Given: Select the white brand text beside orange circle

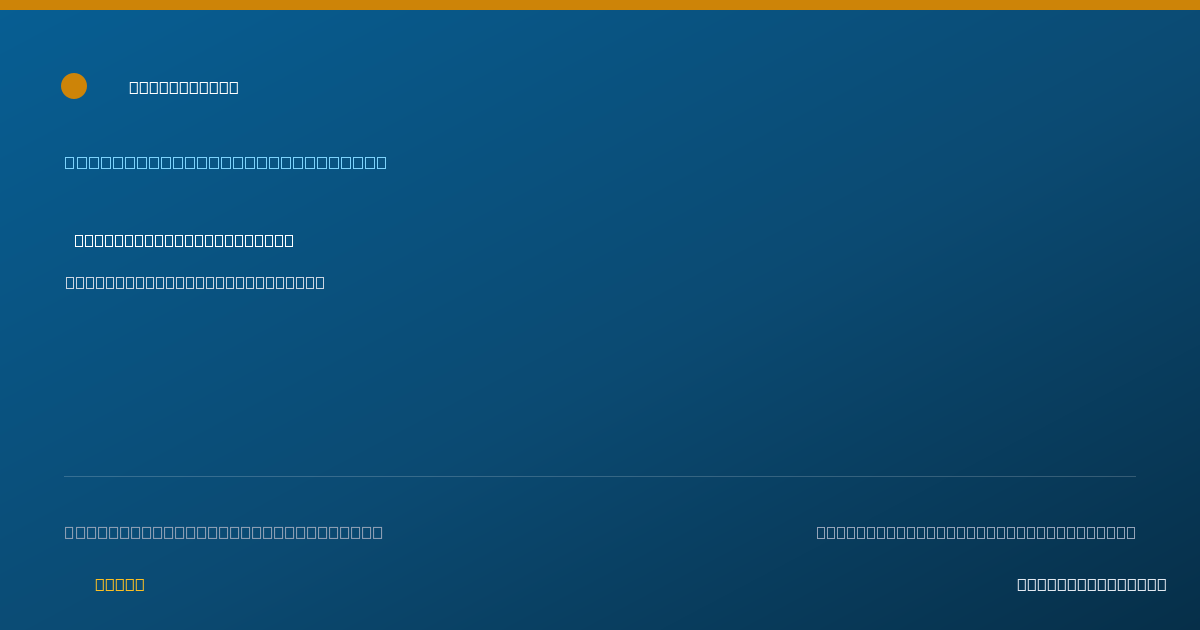Looking at the screenshot, I should [184, 87].
